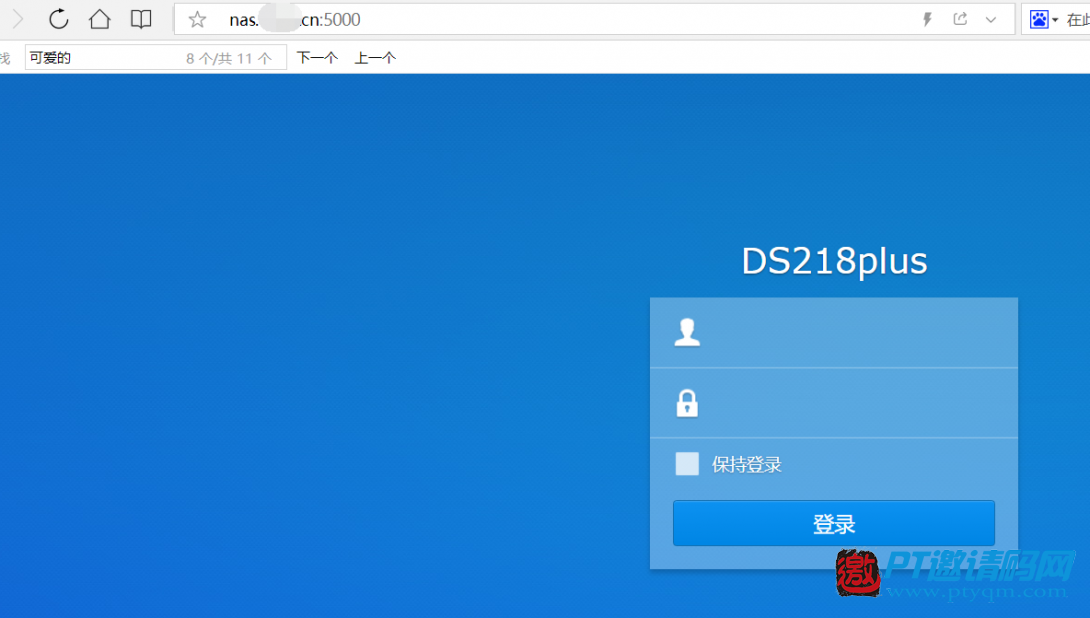Open the Baidu search engine dropdown arrow
This screenshot has height=618, width=1090.
pyautogui.click(x=1056, y=18)
